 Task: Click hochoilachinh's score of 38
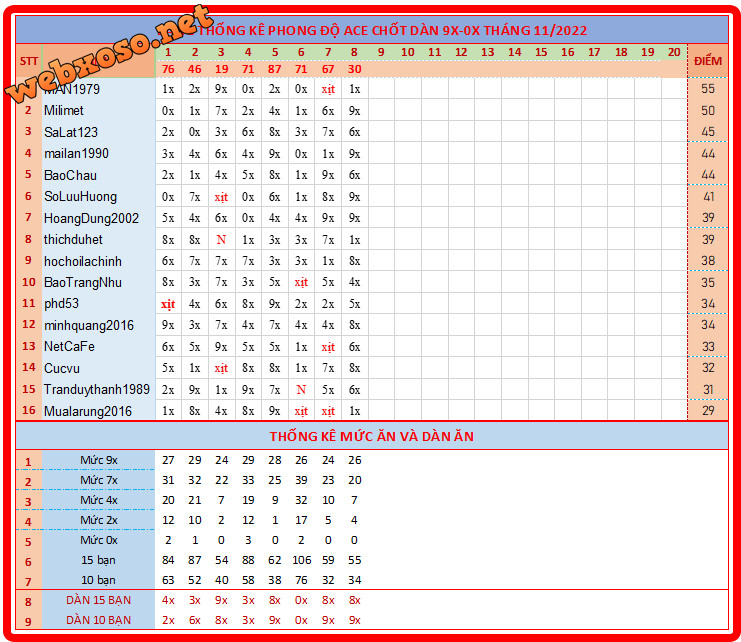point(707,261)
